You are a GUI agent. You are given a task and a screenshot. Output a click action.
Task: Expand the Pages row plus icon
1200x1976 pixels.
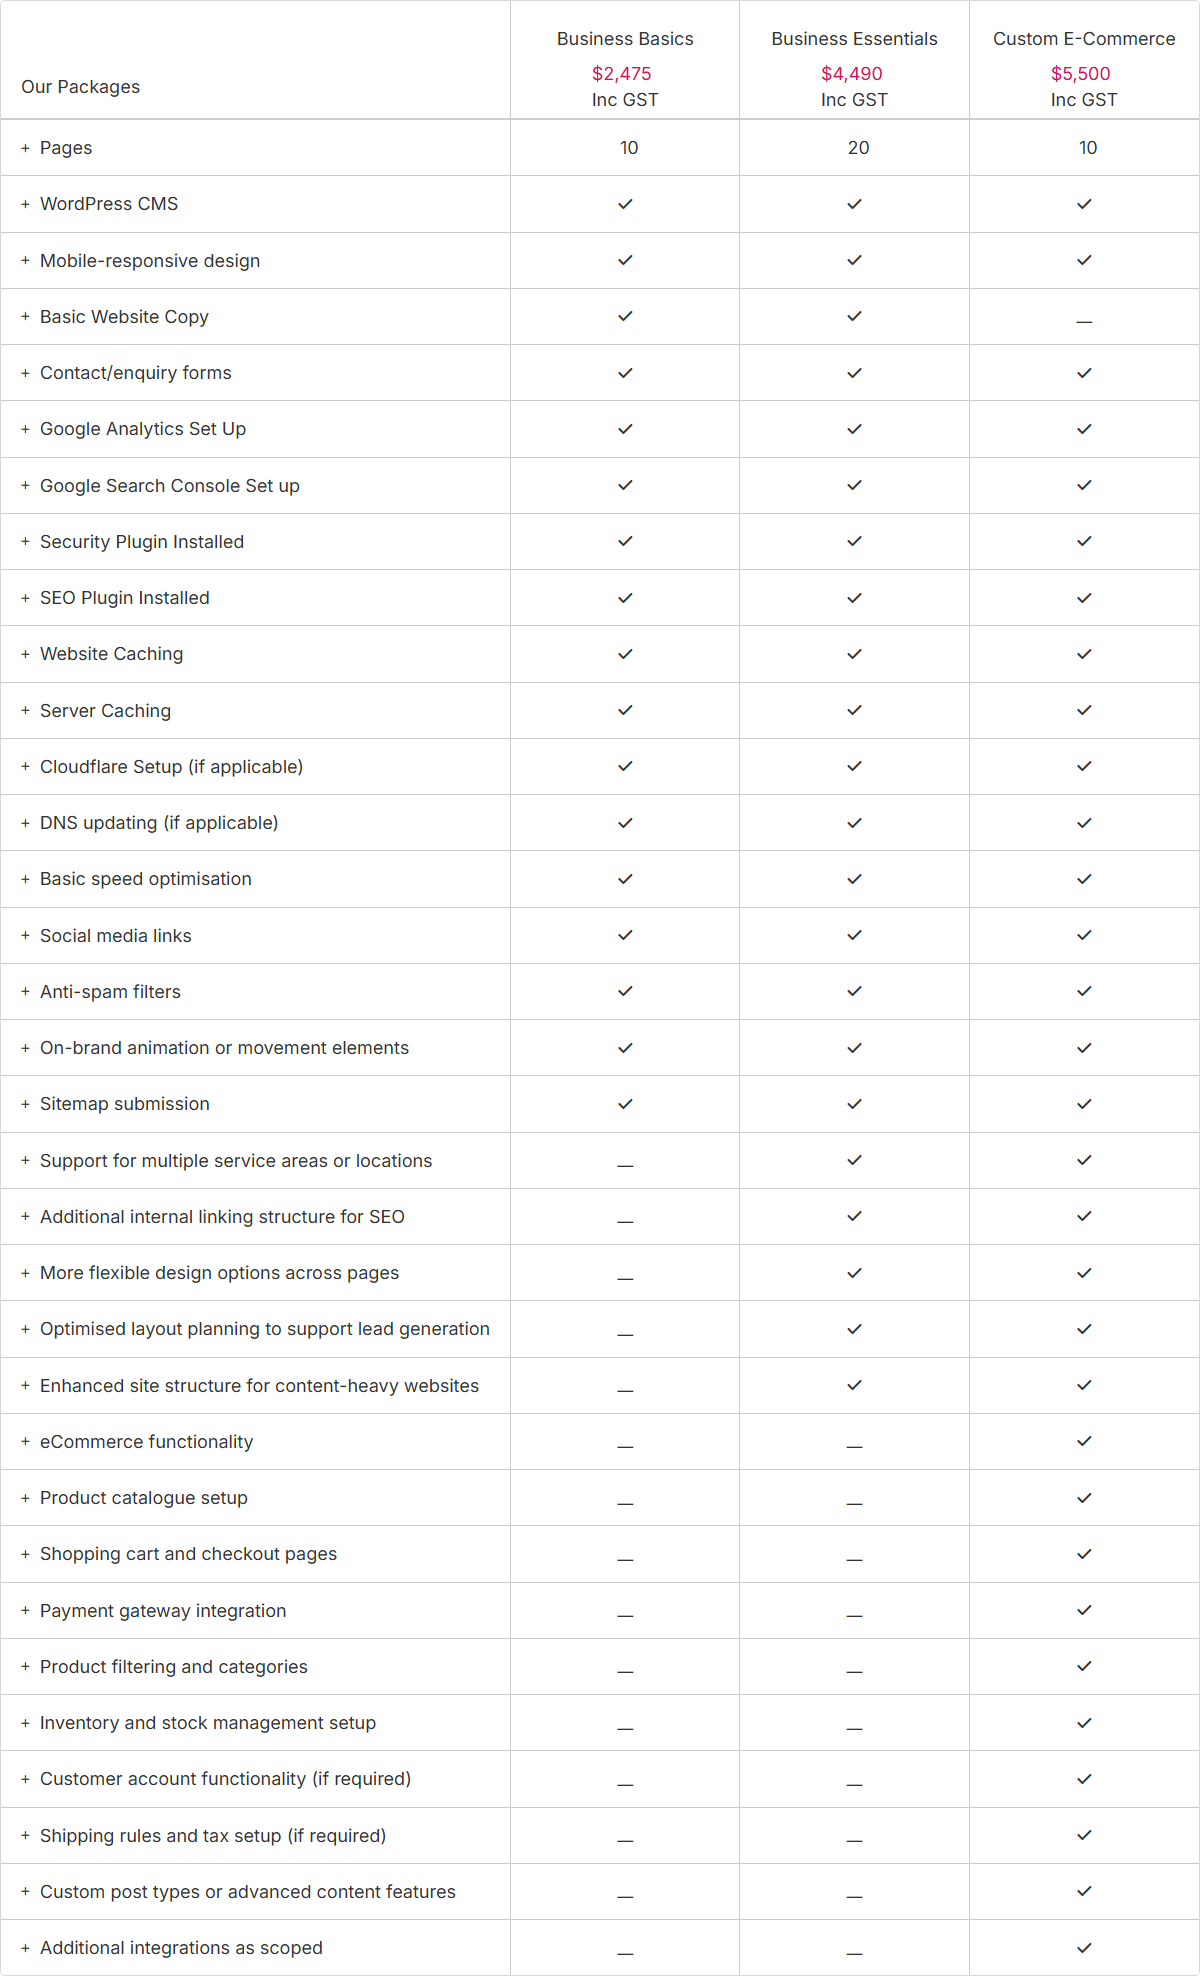(25, 148)
